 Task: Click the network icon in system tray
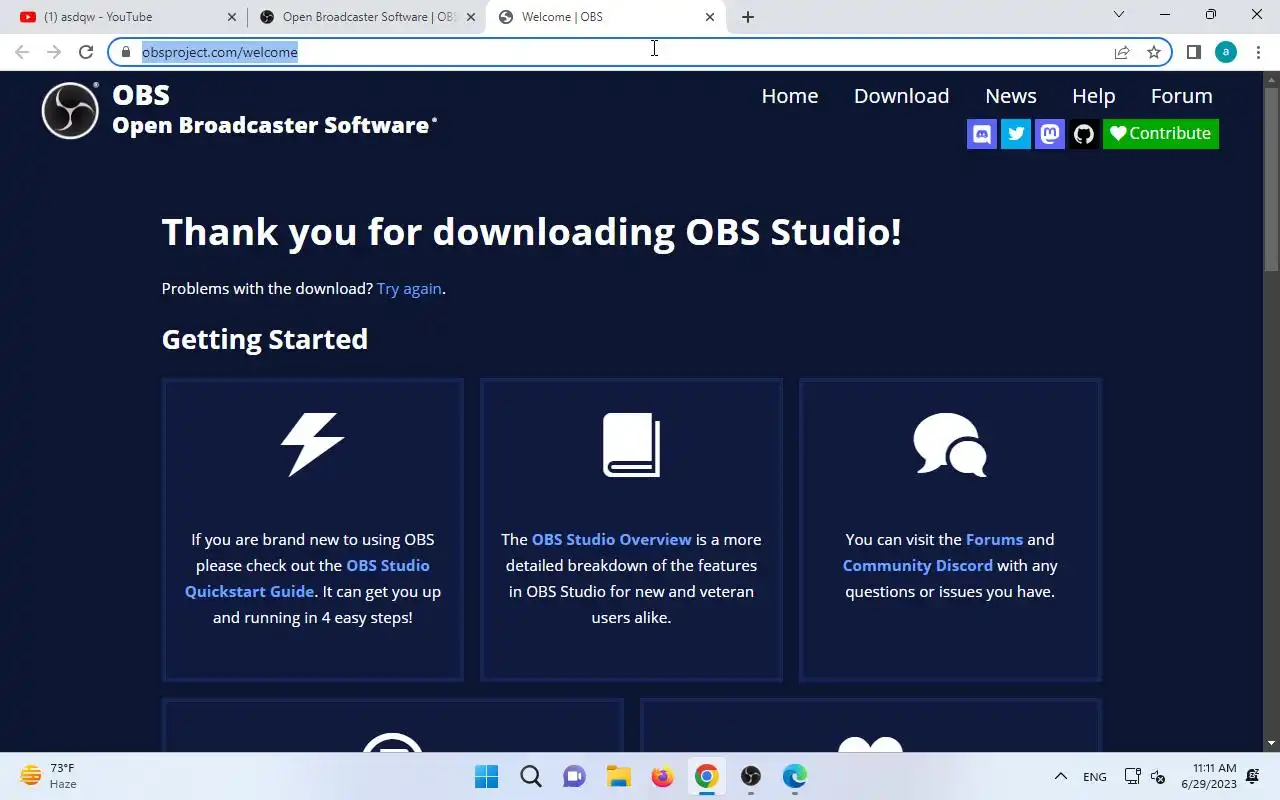[1132, 776]
